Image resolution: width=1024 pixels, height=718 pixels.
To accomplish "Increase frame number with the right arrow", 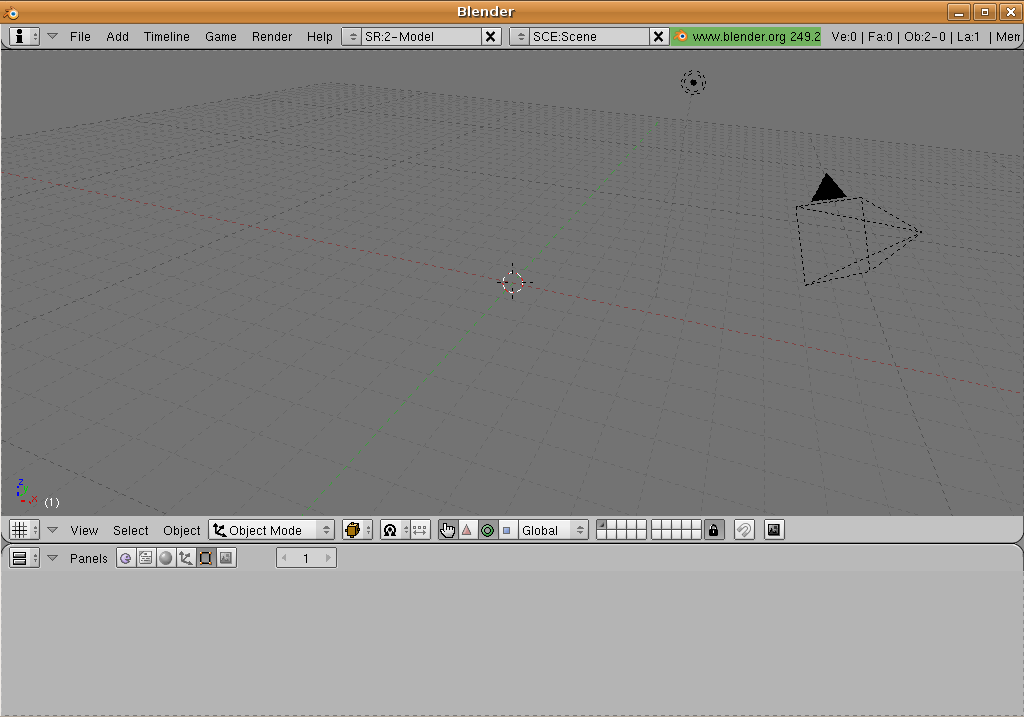I will (328, 559).
